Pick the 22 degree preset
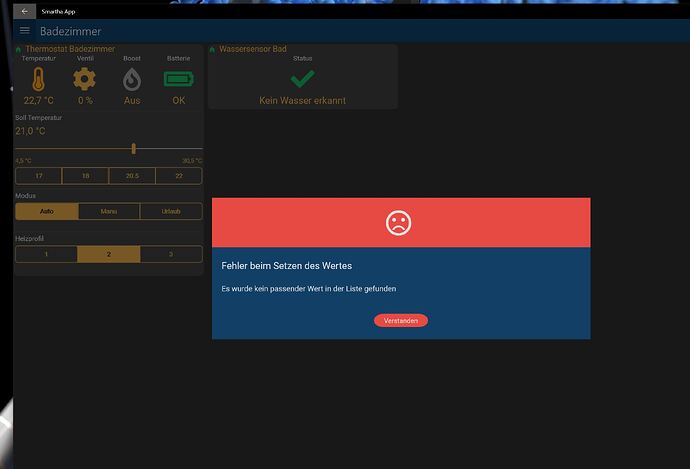 pos(178,176)
